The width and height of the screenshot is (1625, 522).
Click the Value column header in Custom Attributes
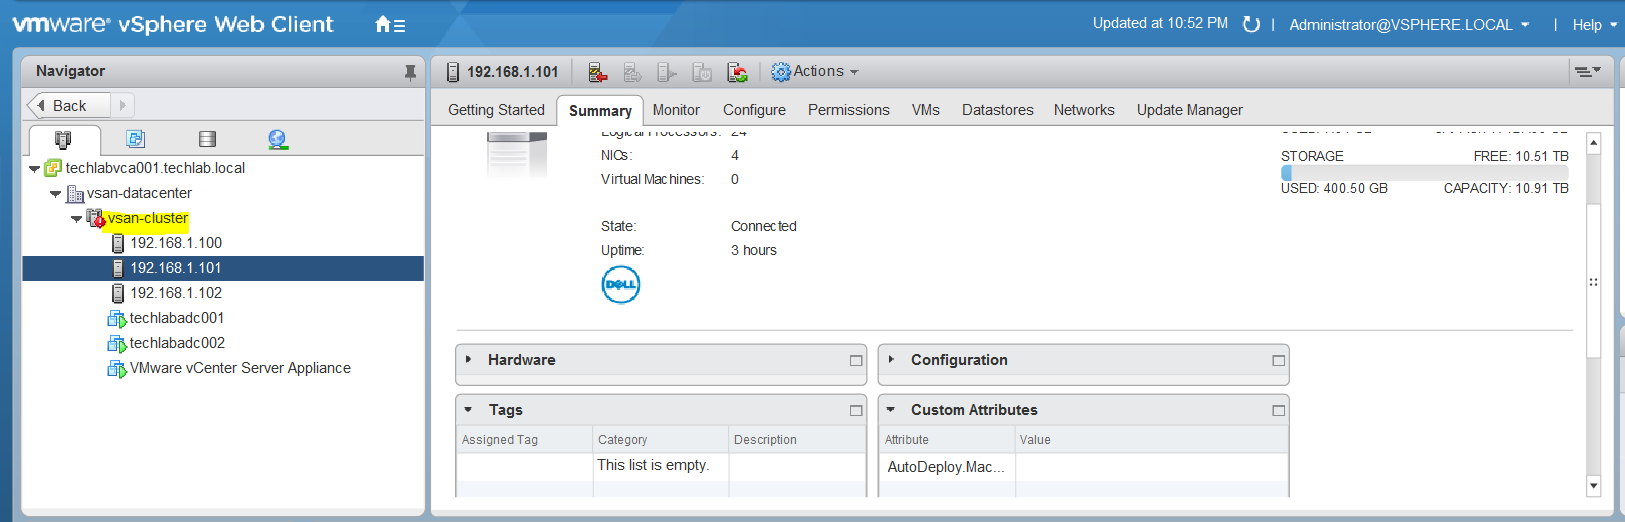[x=1152, y=440]
